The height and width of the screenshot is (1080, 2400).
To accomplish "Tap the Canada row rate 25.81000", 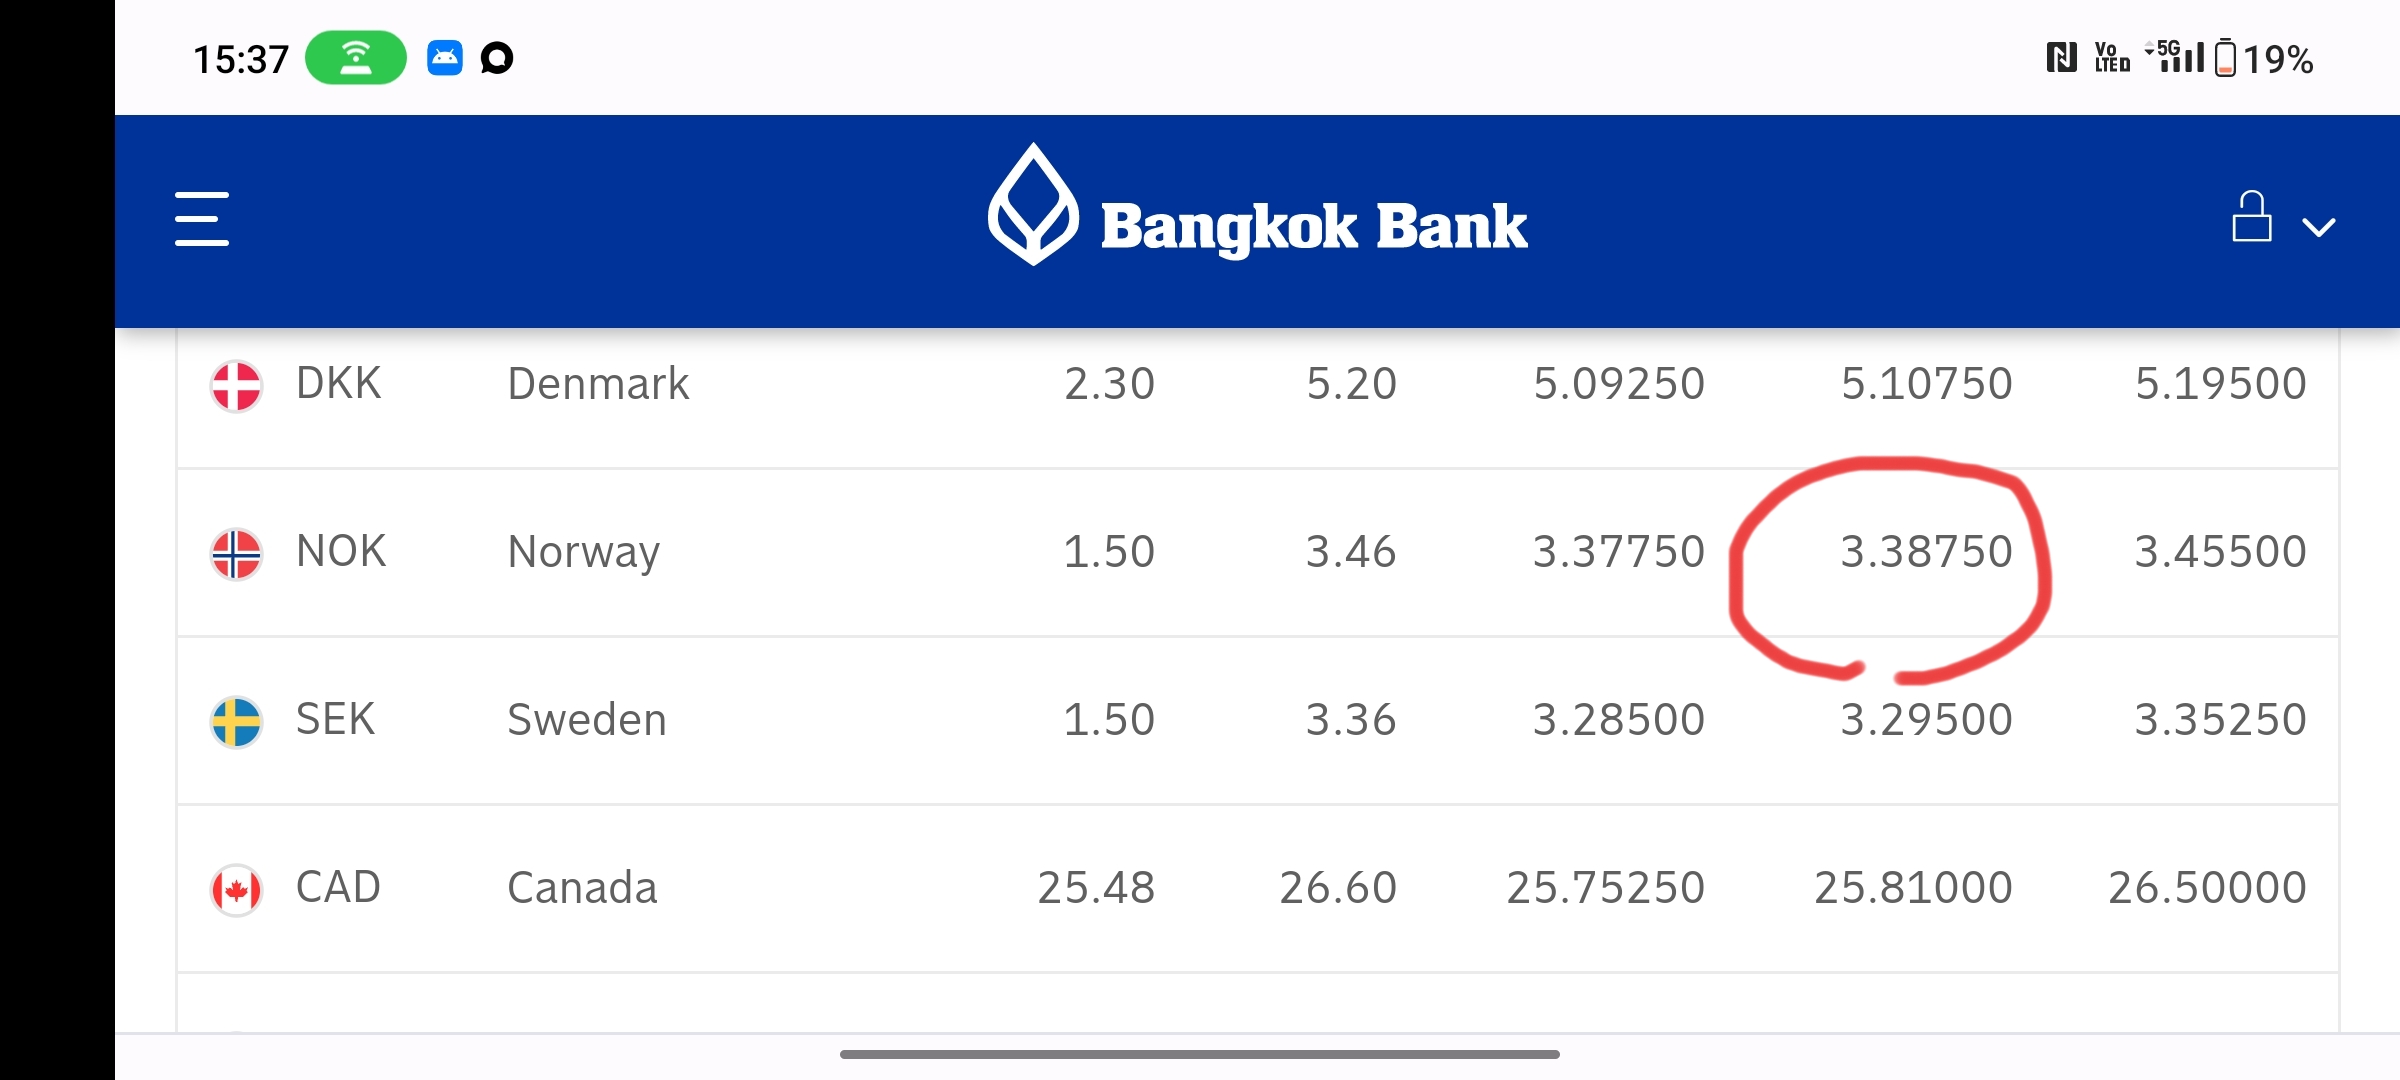I will (1912, 888).
